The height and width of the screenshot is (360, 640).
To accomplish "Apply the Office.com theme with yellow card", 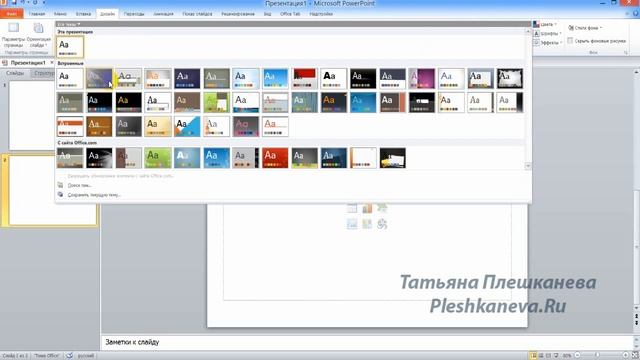I will click(393, 158).
